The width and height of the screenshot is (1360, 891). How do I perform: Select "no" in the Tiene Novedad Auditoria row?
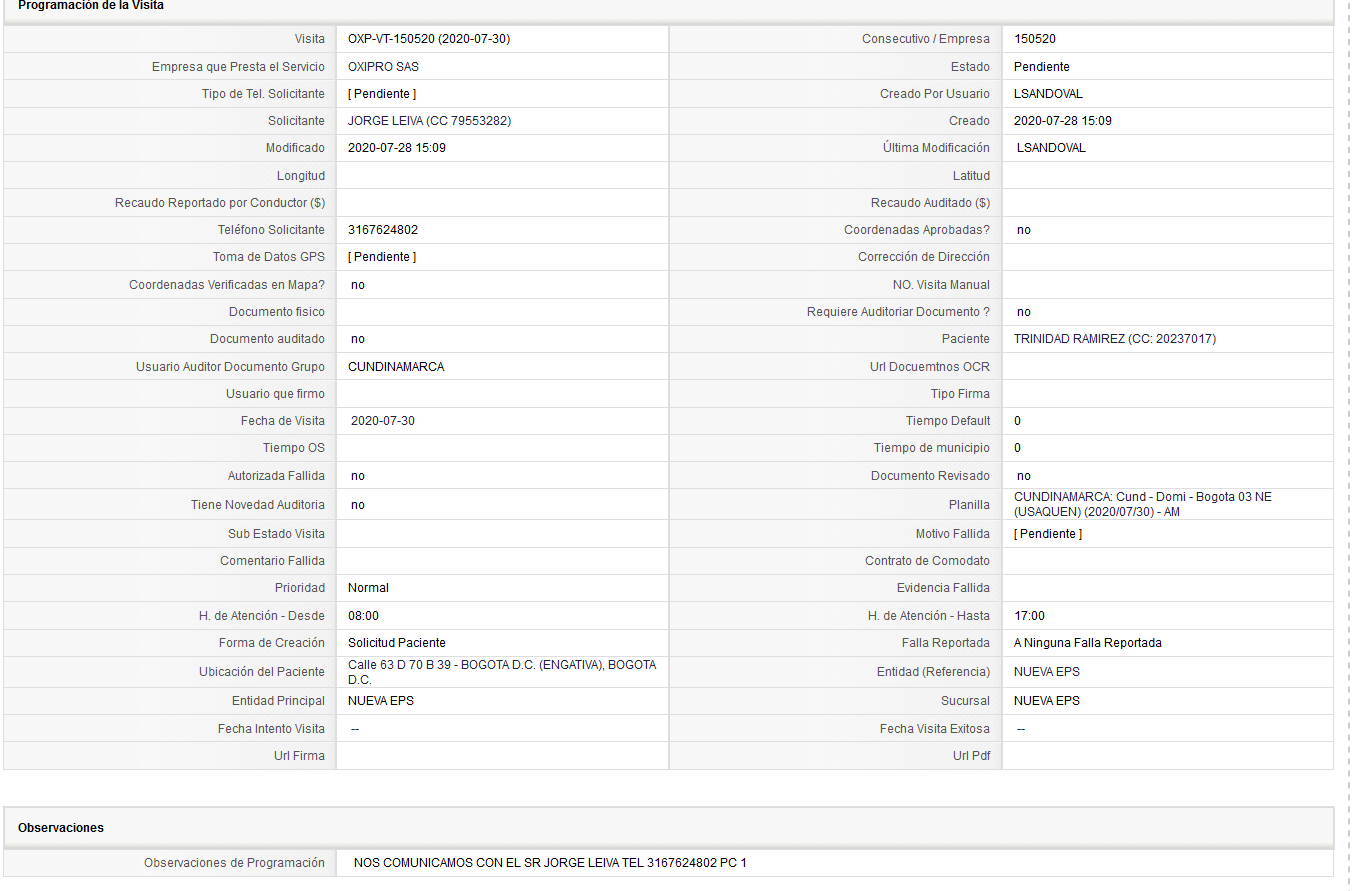pos(358,505)
